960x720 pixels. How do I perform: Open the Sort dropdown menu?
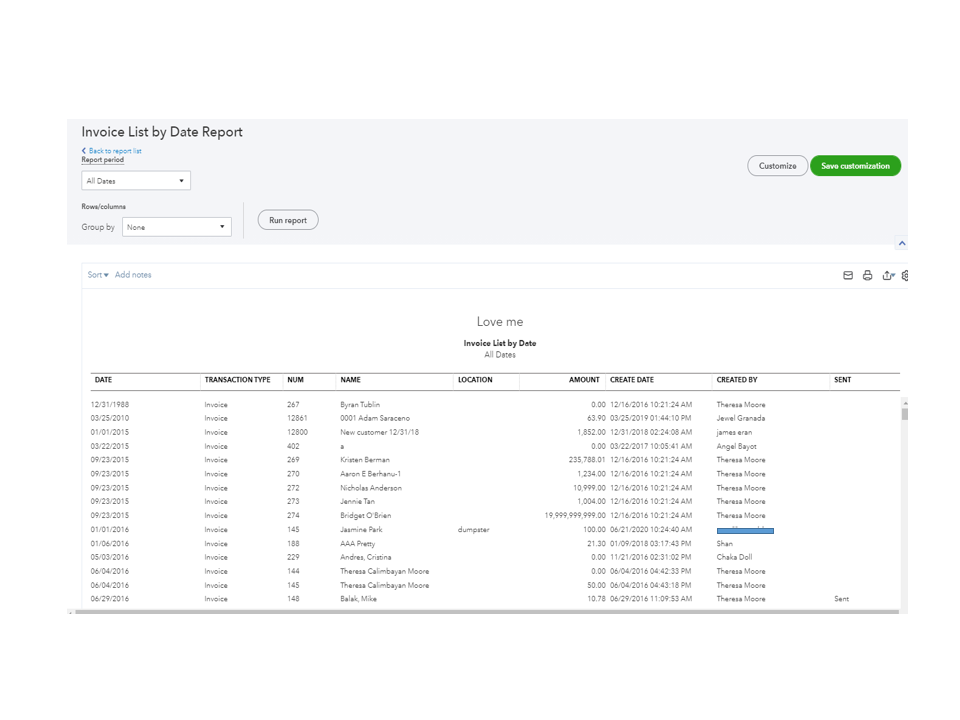point(98,275)
